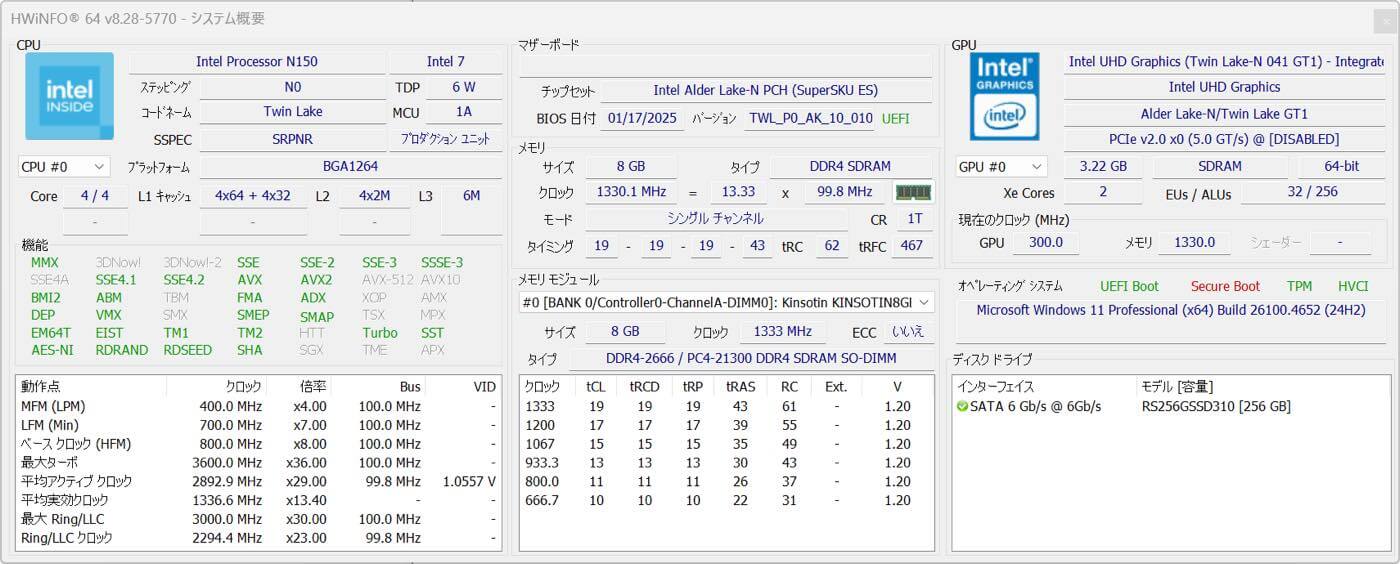This screenshot has height=564, width=1400.
Task: Select the いいえ ECC field
Action: [x=908, y=332]
